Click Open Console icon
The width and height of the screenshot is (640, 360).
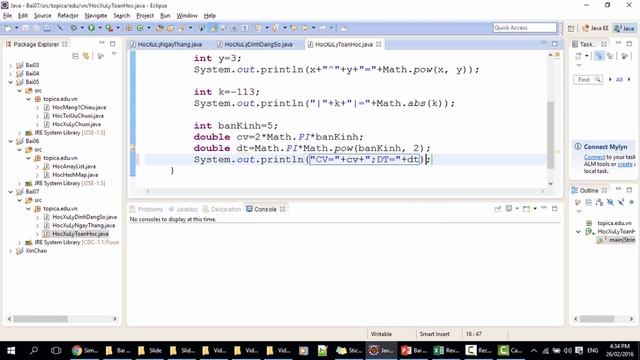(x=527, y=209)
